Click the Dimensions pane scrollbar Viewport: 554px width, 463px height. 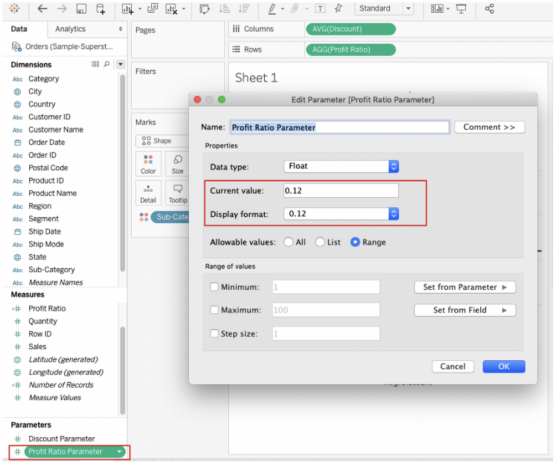[122, 173]
